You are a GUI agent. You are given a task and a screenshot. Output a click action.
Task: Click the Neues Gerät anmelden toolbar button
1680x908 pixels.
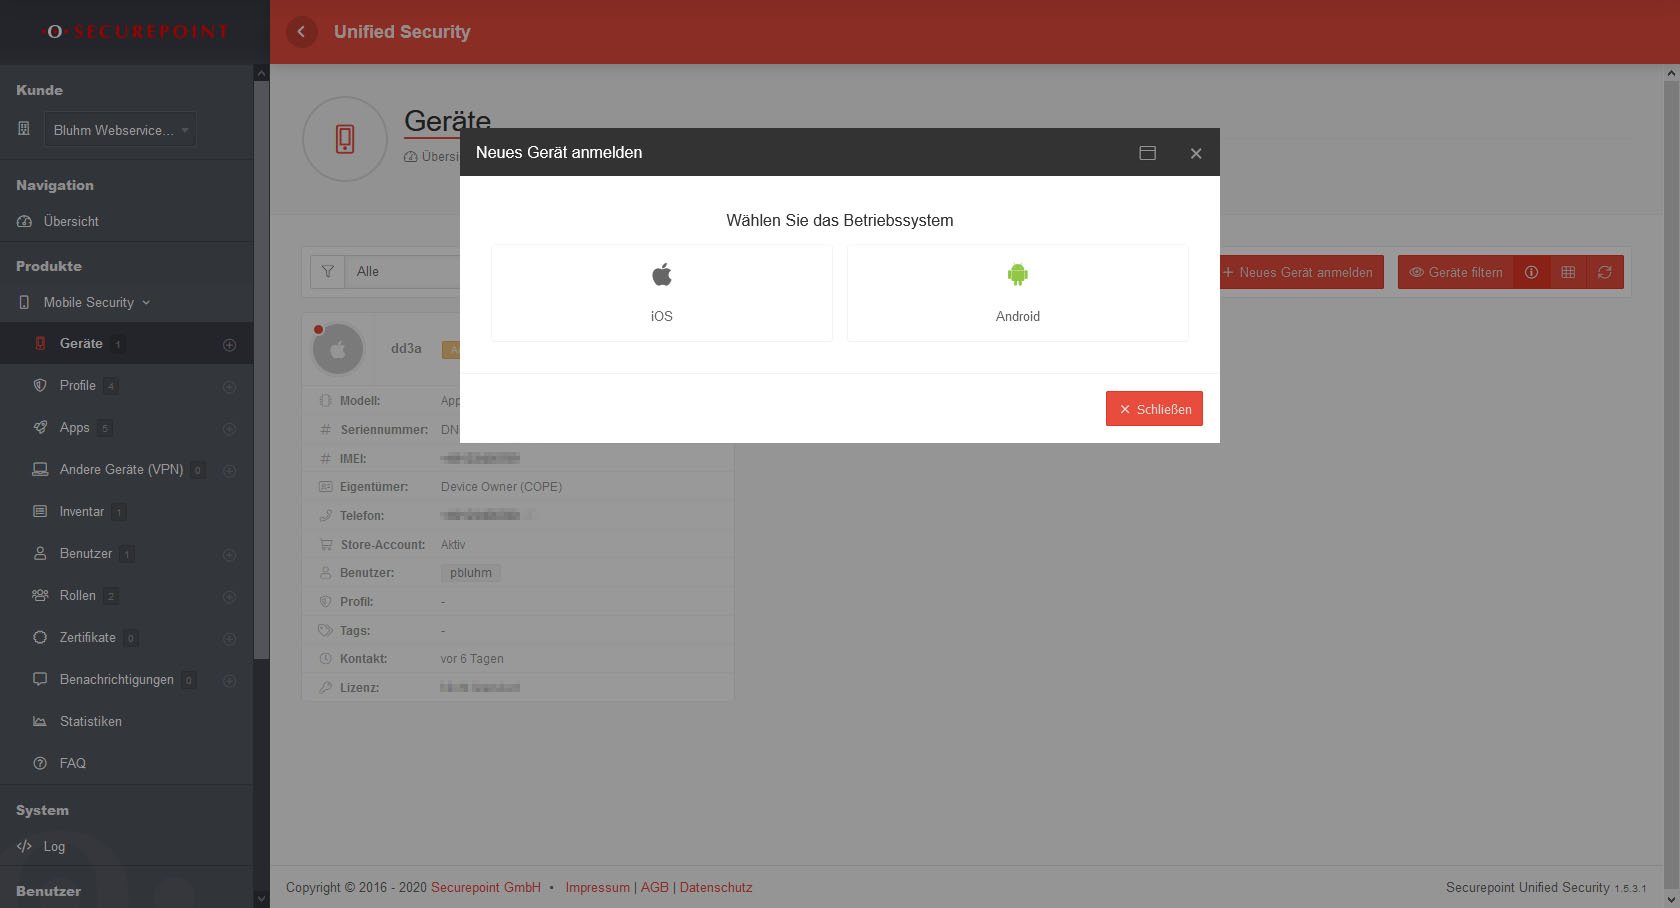[x=1299, y=272]
